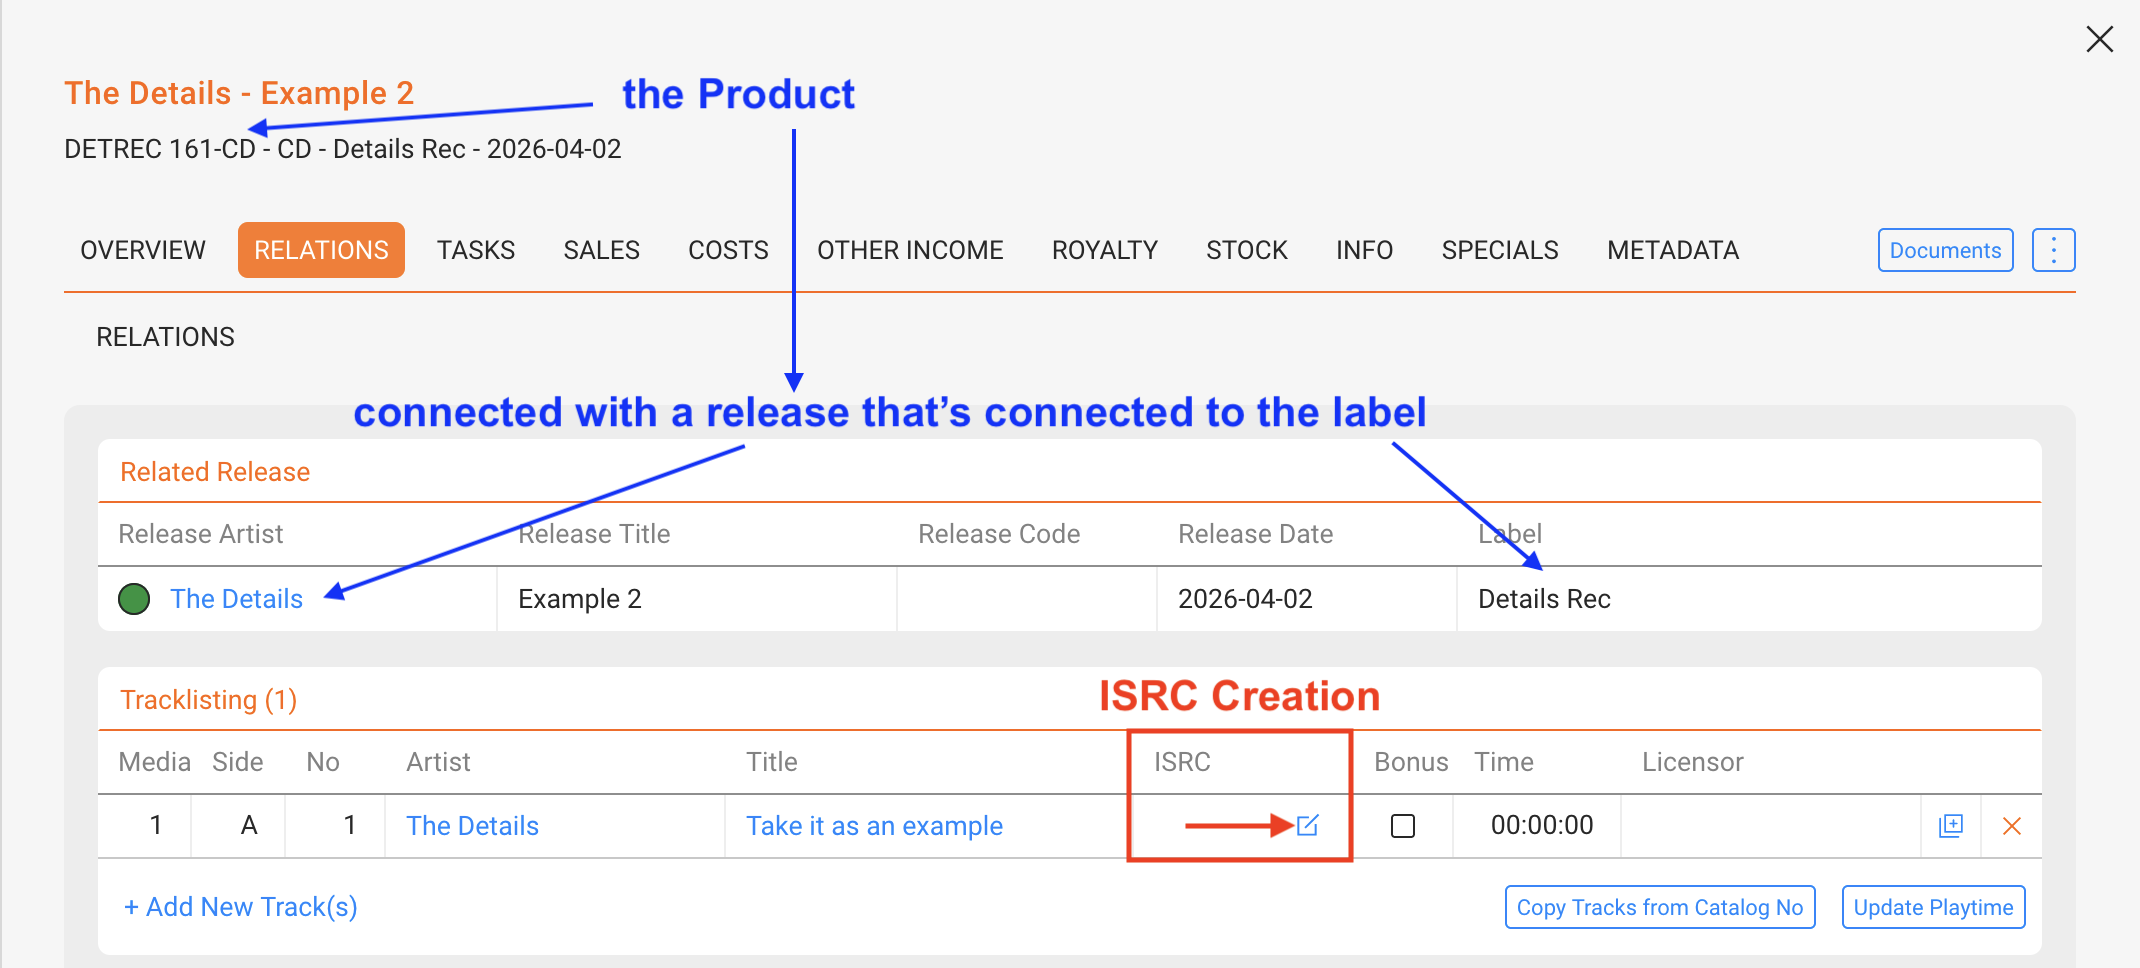Open the track title Take it as an example
The image size is (2140, 968).
(x=874, y=826)
